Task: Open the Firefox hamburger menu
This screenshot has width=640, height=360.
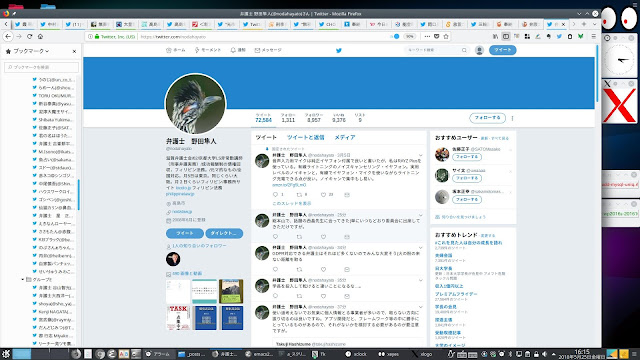Action: pyautogui.click(x=594, y=36)
